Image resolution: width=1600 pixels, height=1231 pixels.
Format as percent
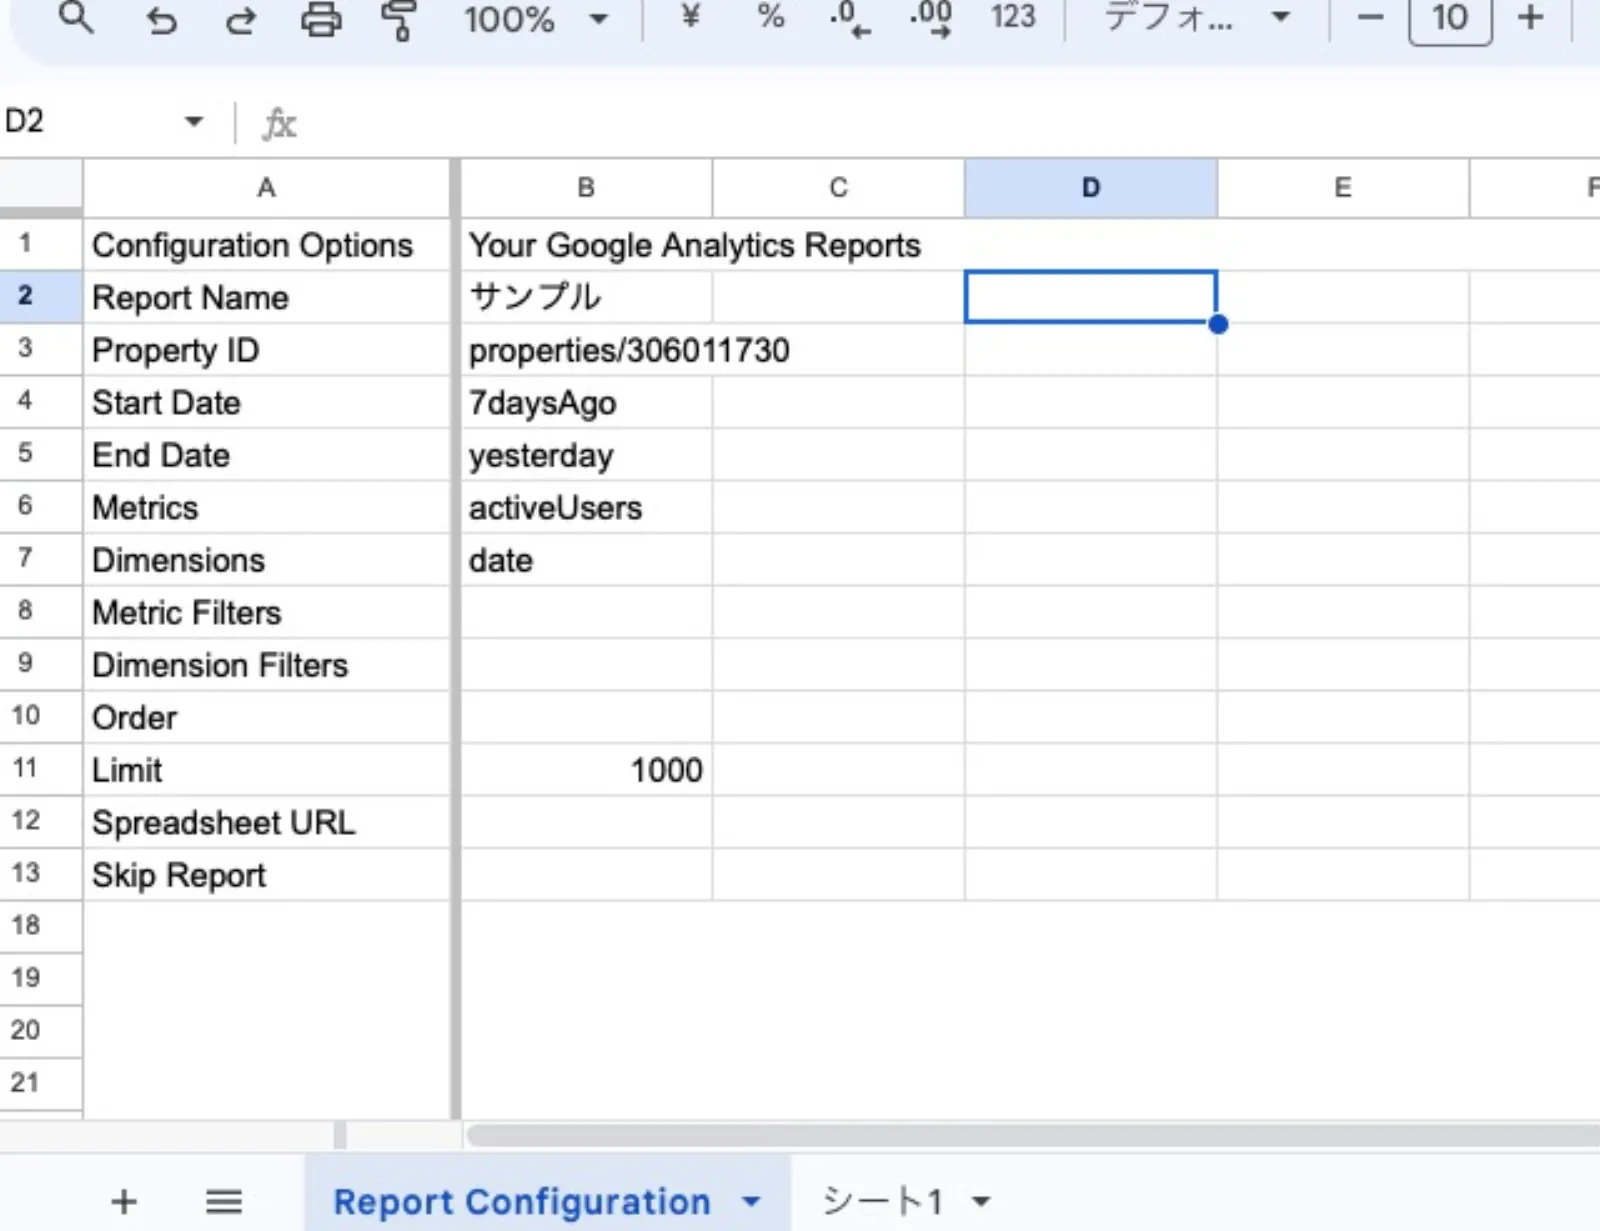pyautogui.click(x=770, y=16)
